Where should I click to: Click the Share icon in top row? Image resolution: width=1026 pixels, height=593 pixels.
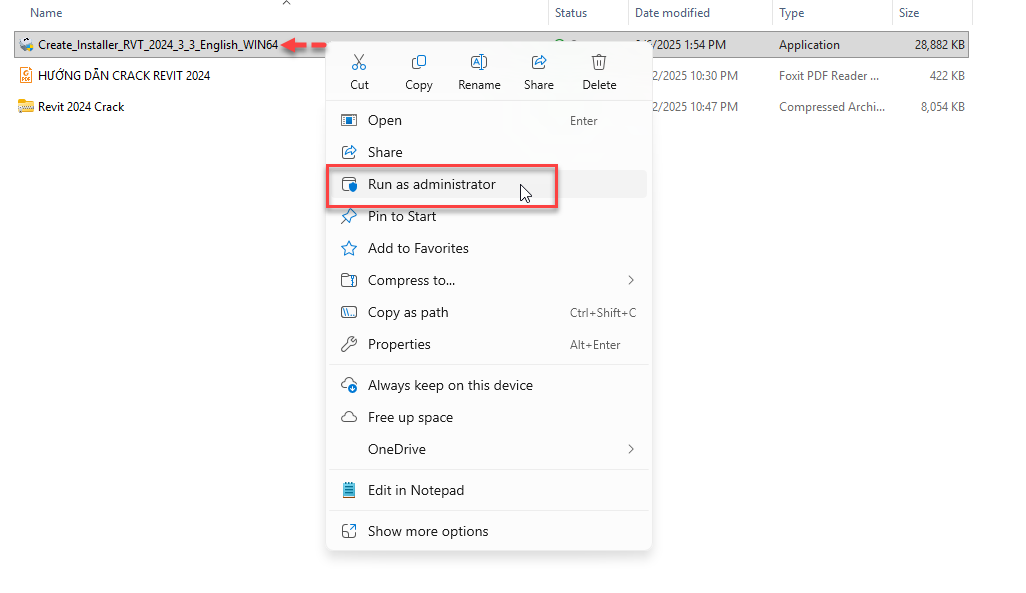(x=538, y=63)
